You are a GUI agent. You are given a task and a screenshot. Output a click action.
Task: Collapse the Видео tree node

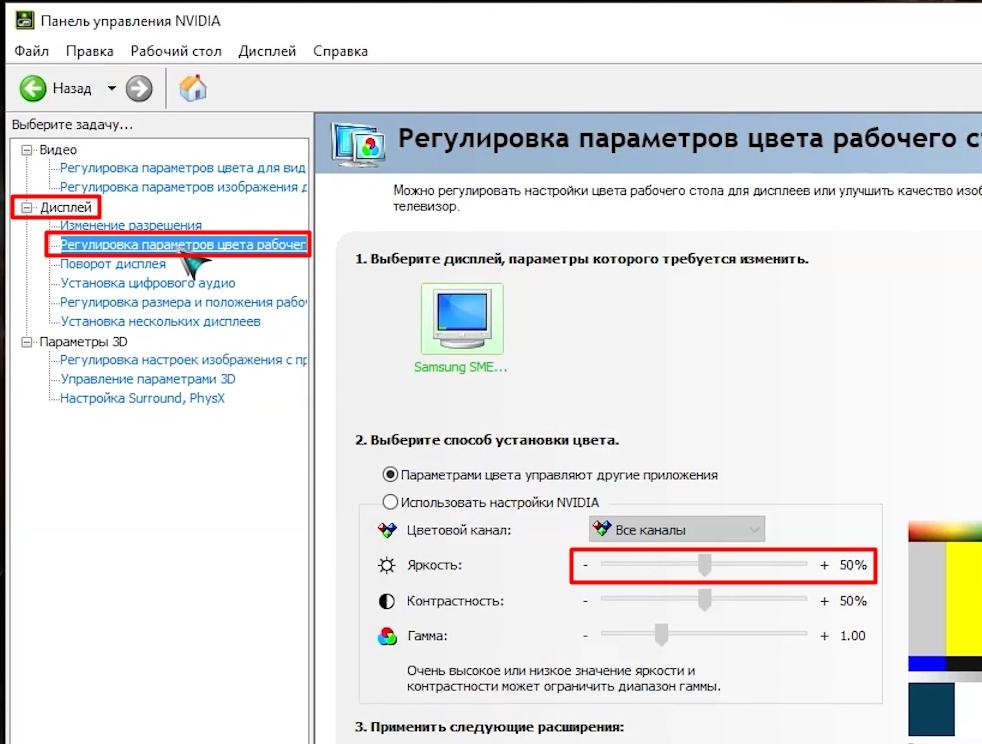click(x=27, y=150)
